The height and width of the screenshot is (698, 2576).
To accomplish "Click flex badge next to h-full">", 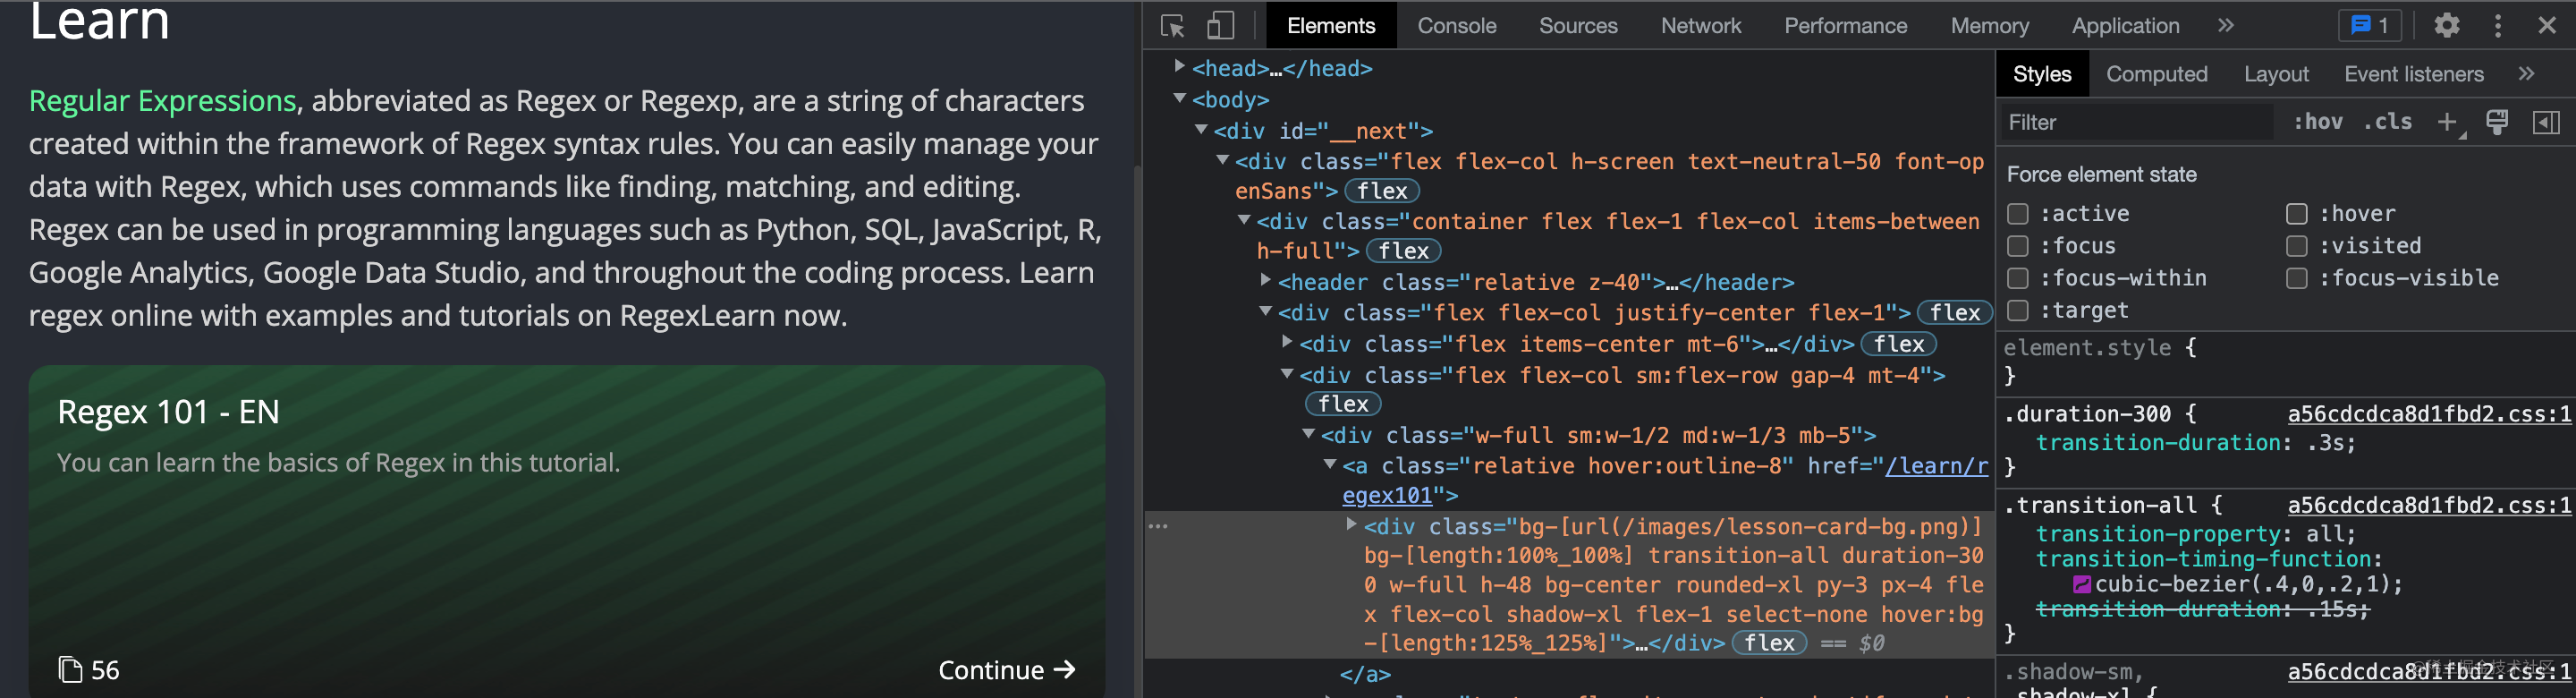I will coord(1404,251).
